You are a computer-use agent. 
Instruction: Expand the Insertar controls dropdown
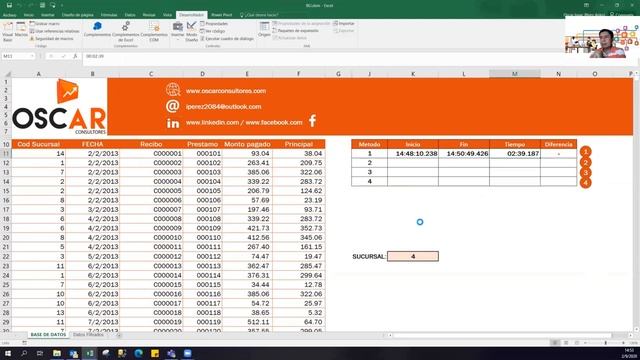(x=178, y=31)
